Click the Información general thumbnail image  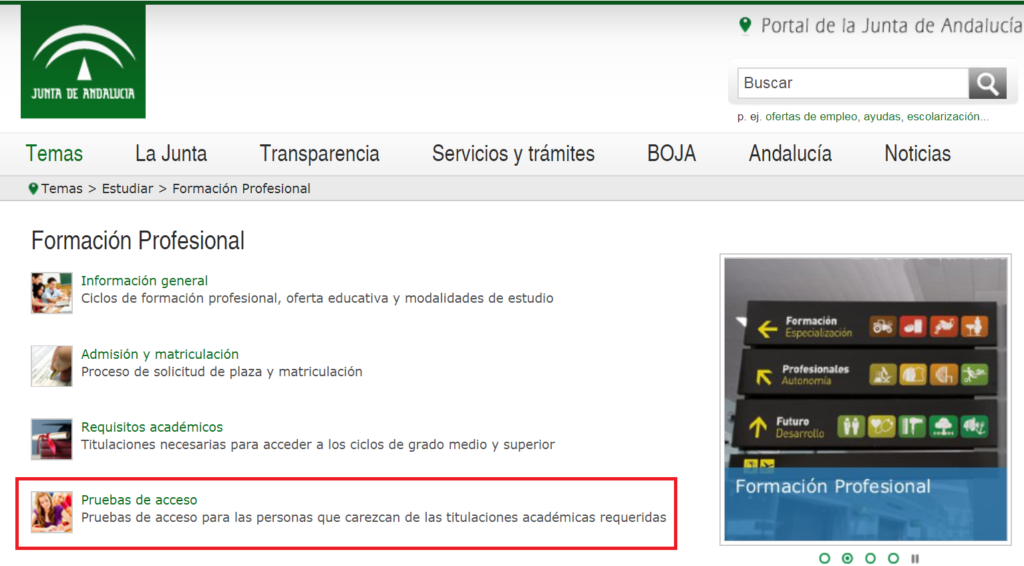pyautogui.click(x=51, y=292)
